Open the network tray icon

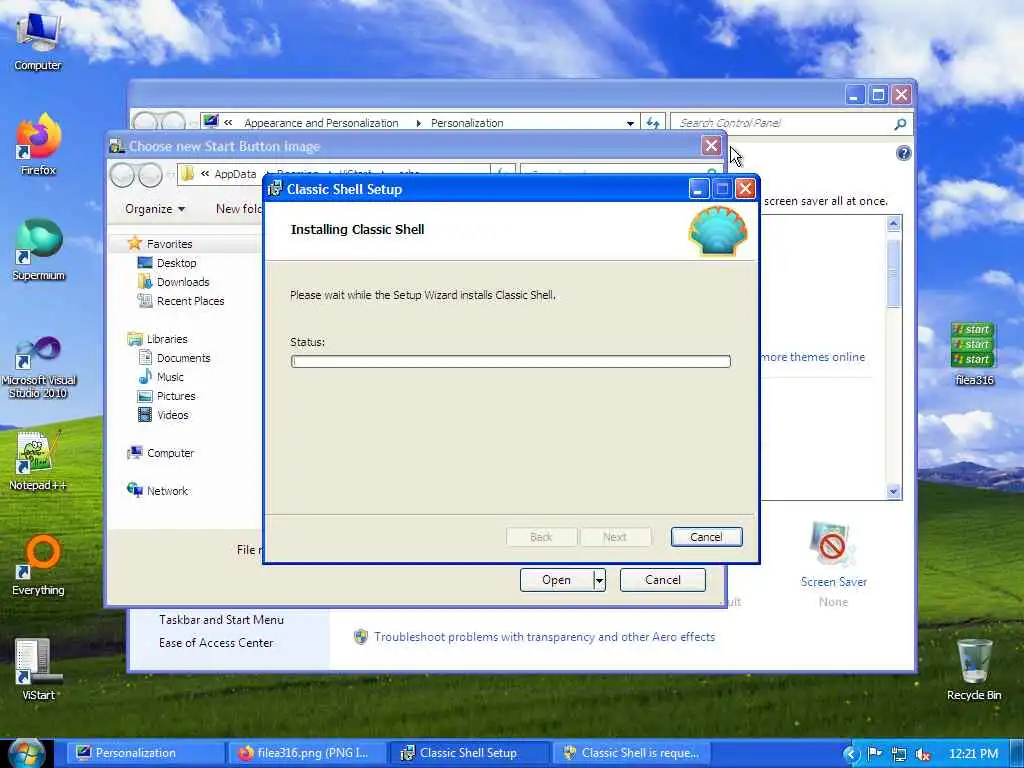[x=899, y=754]
